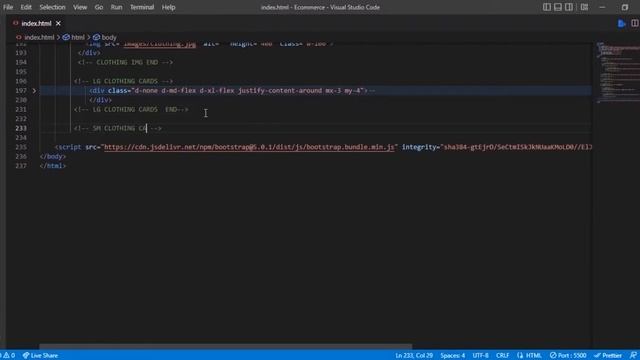This screenshot has height=360, width=640.
Task: Click line number 197 in gutter
Action: pyautogui.click(x=21, y=91)
